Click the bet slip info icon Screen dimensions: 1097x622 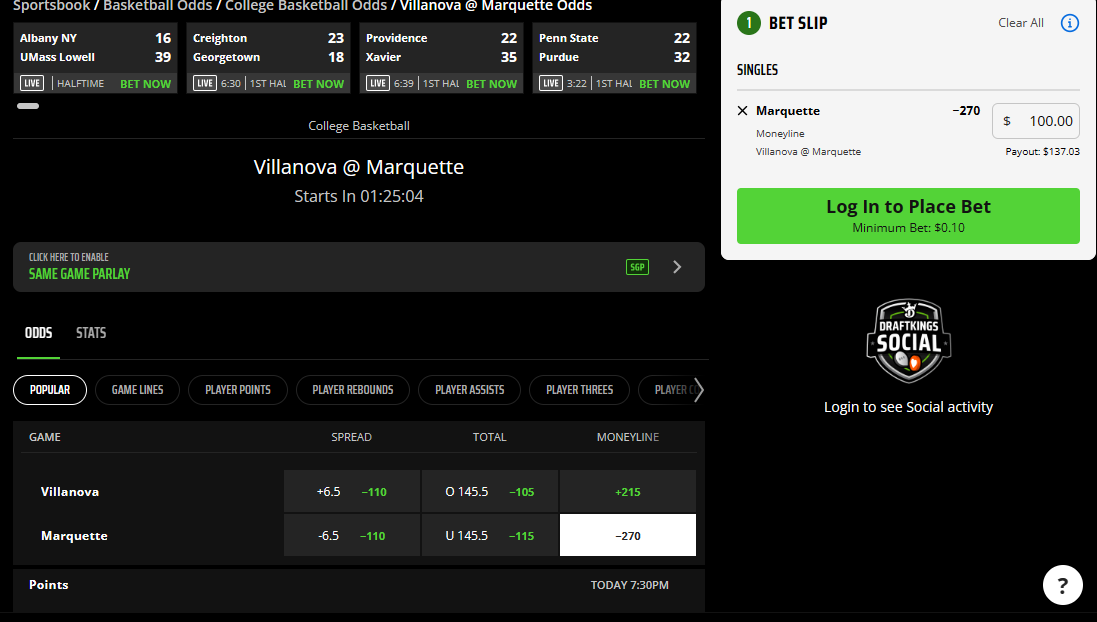click(1069, 23)
